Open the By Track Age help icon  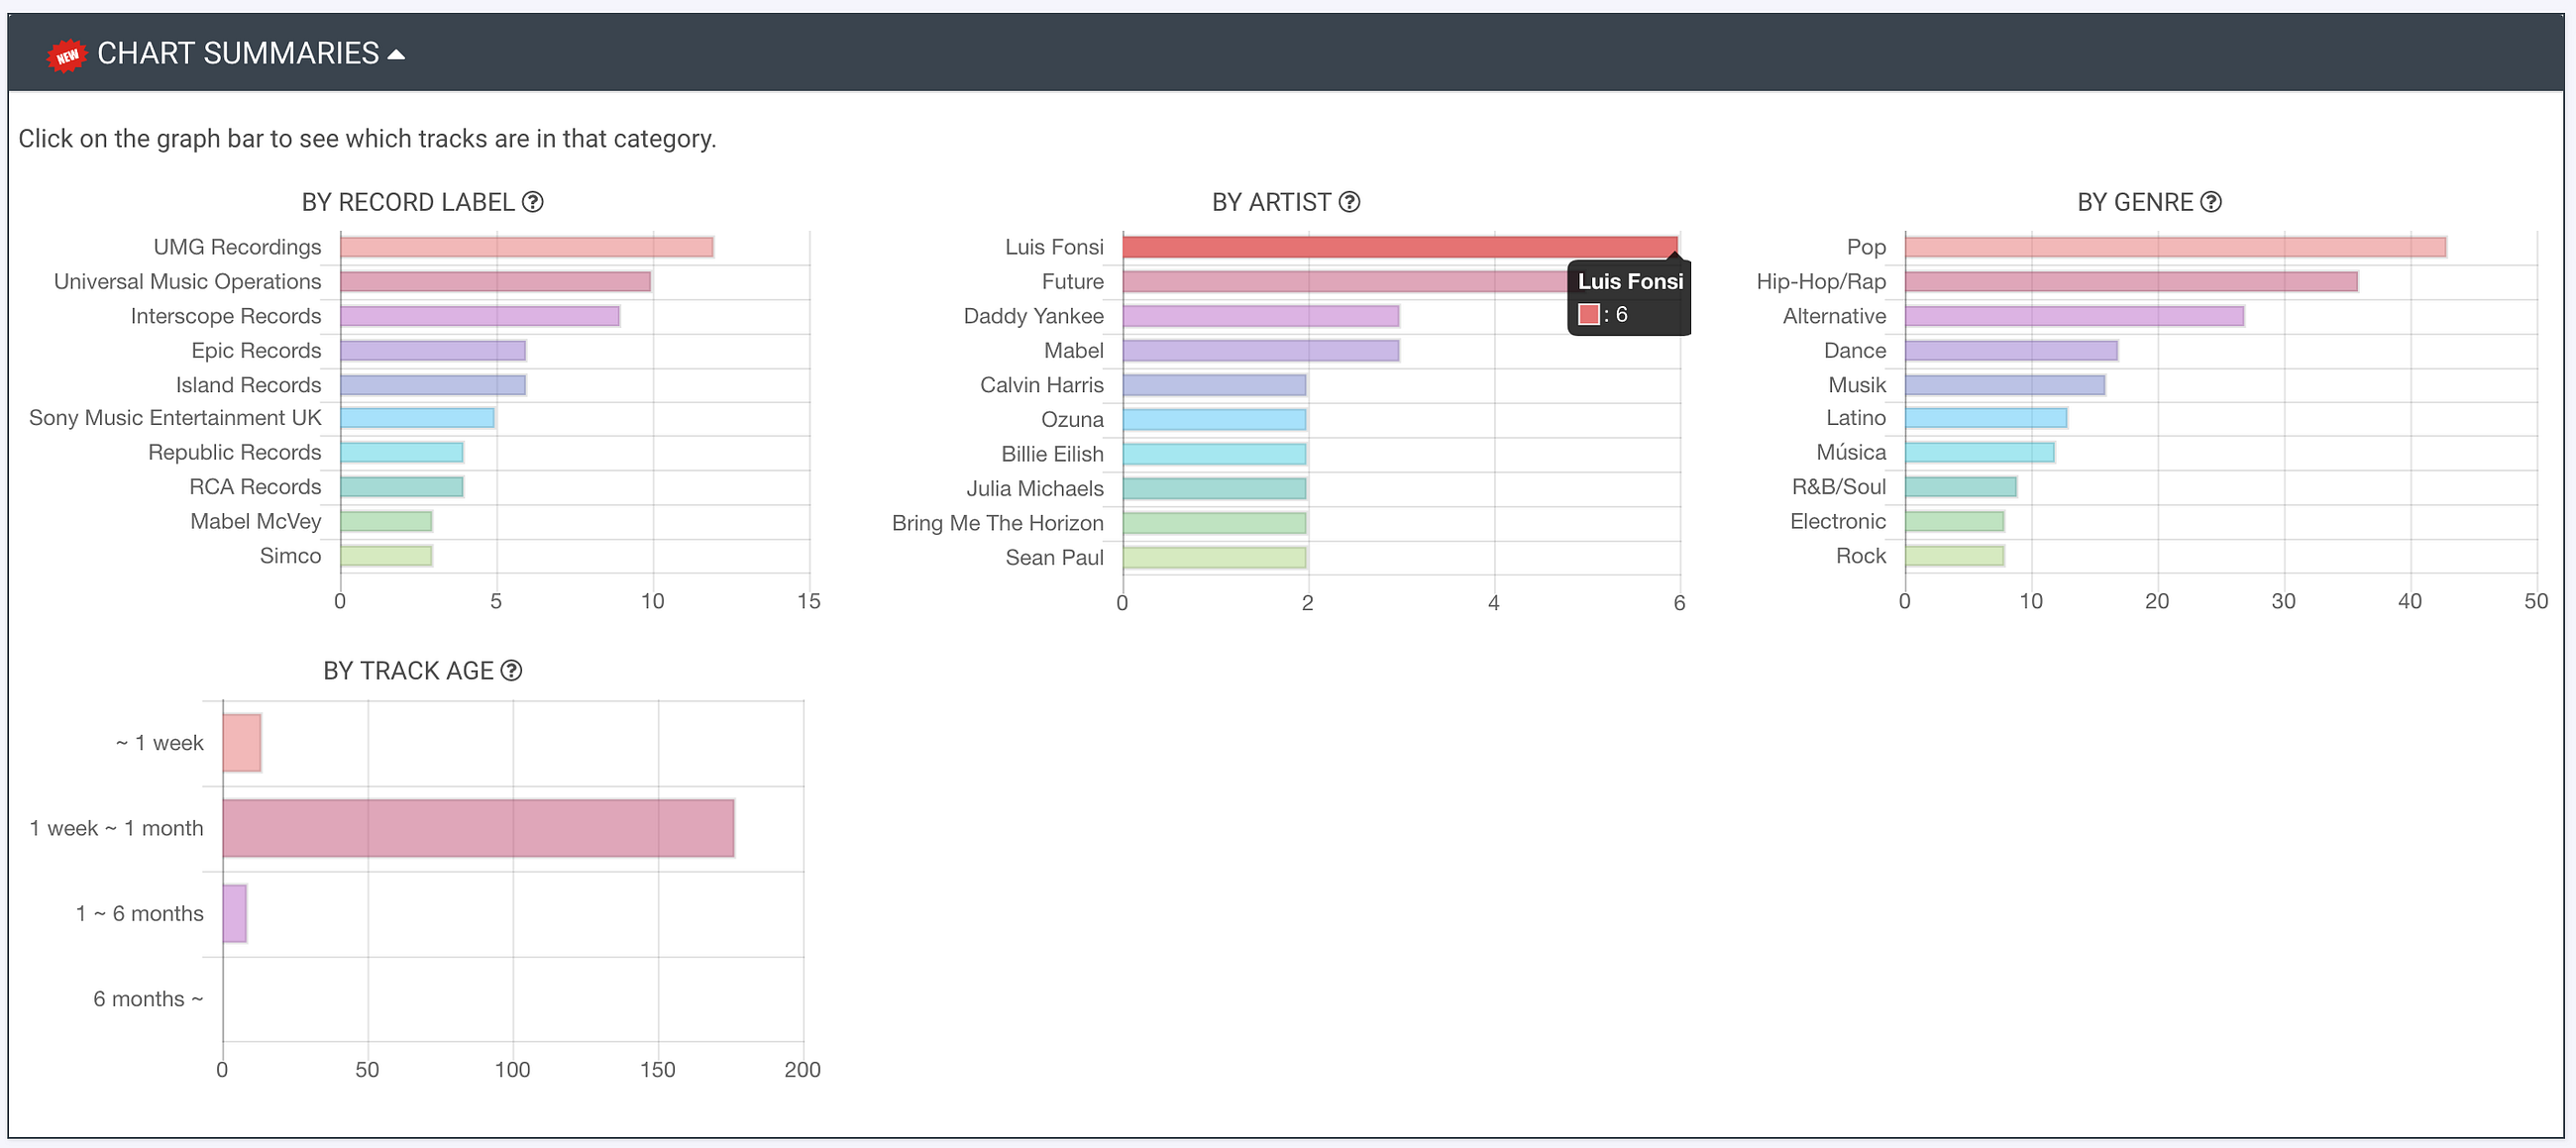[511, 671]
